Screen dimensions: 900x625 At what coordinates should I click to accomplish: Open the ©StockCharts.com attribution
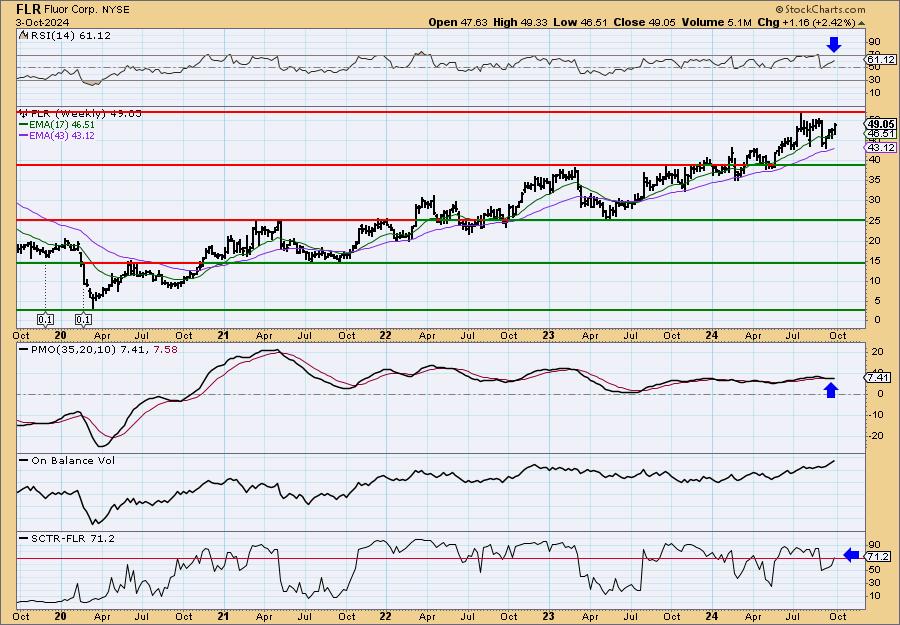pos(820,9)
